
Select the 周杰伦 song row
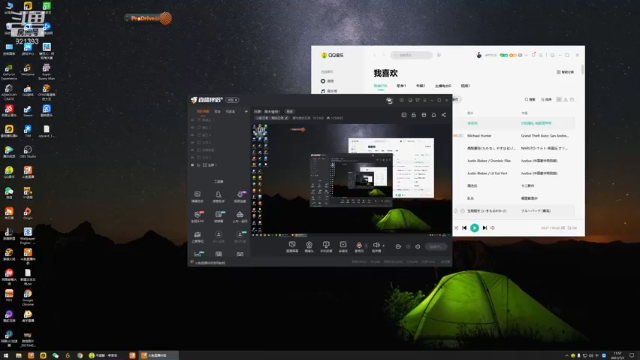coord(514,186)
